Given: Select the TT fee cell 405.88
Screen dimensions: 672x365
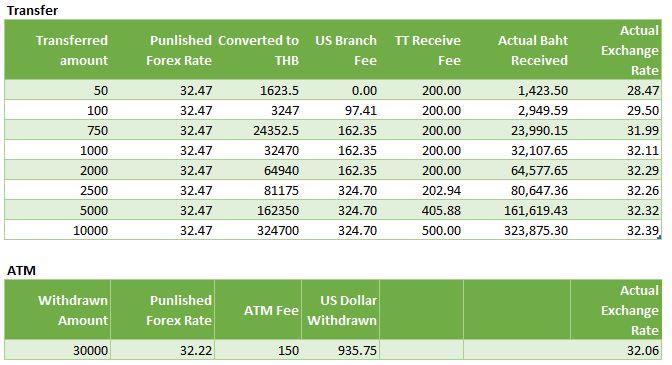Looking at the screenshot, I should [421, 211].
